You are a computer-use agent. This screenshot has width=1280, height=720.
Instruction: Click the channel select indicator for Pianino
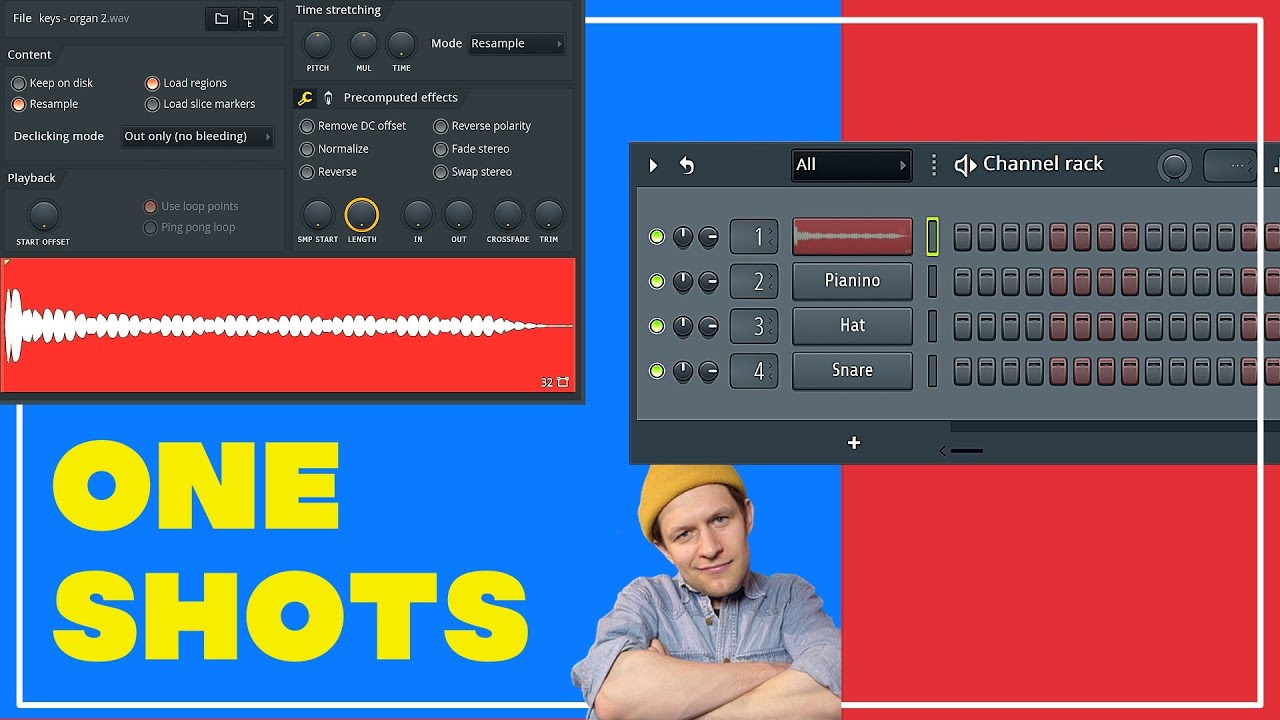click(933, 282)
